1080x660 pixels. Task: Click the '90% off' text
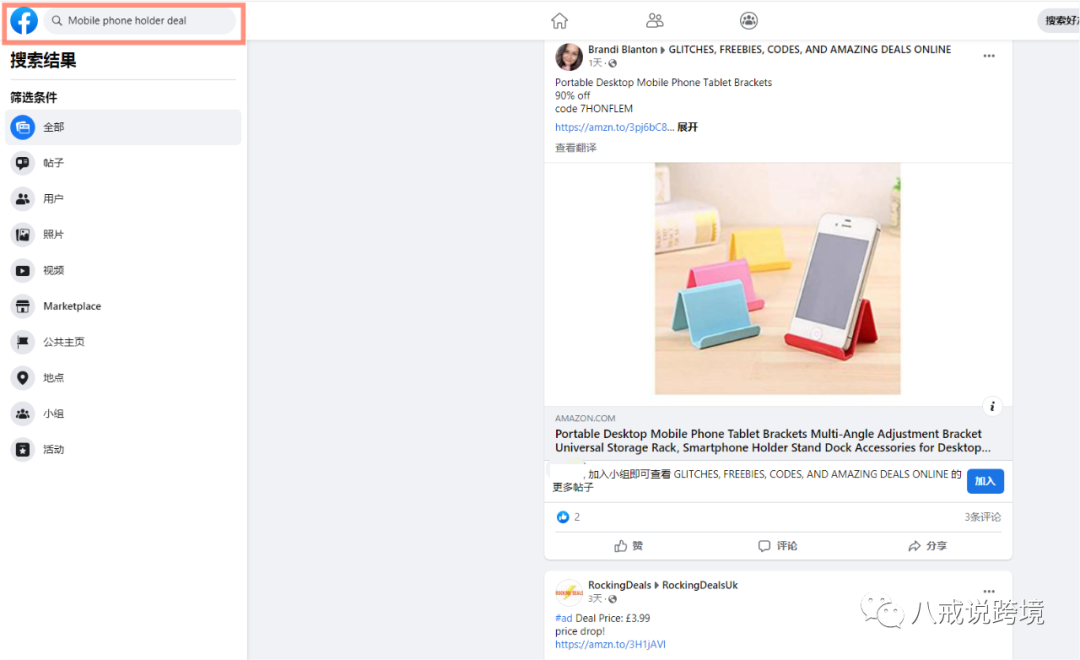(x=572, y=95)
